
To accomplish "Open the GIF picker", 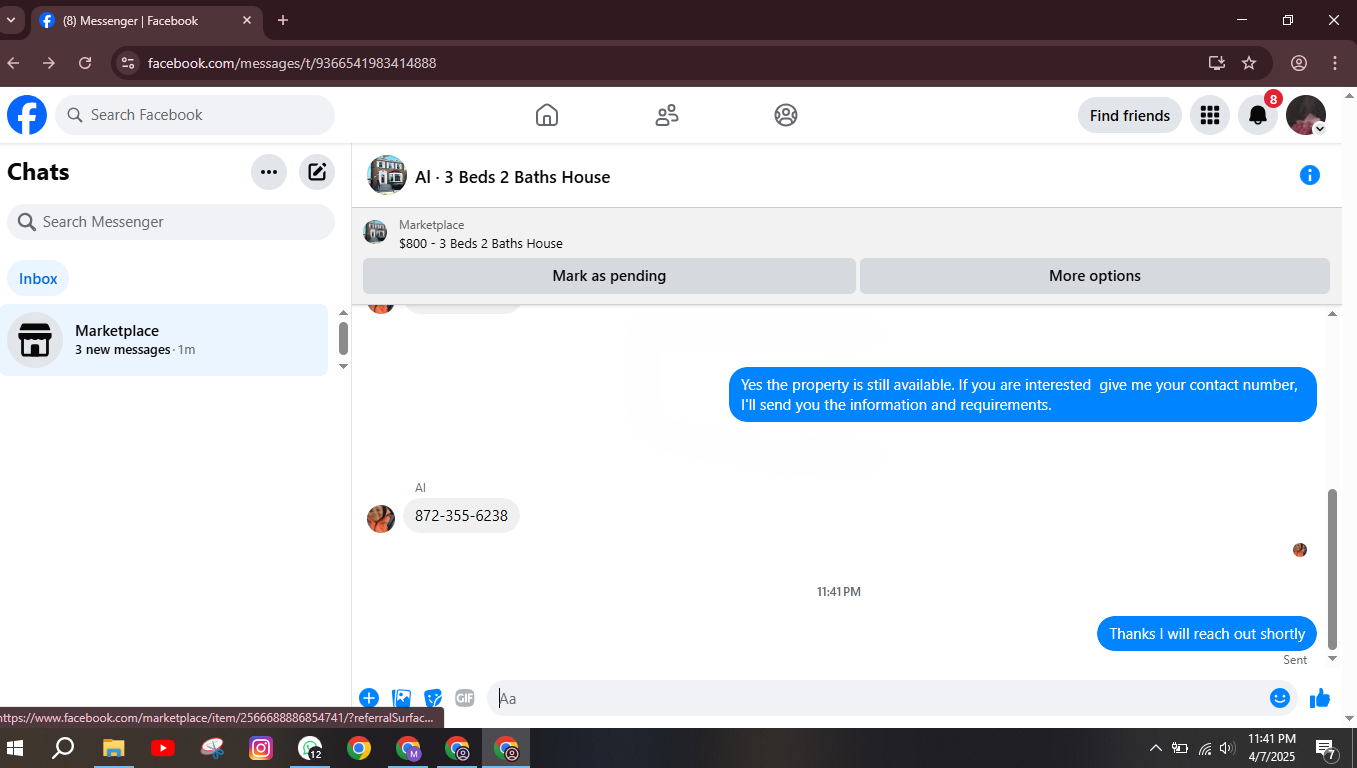I will [465, 698].
